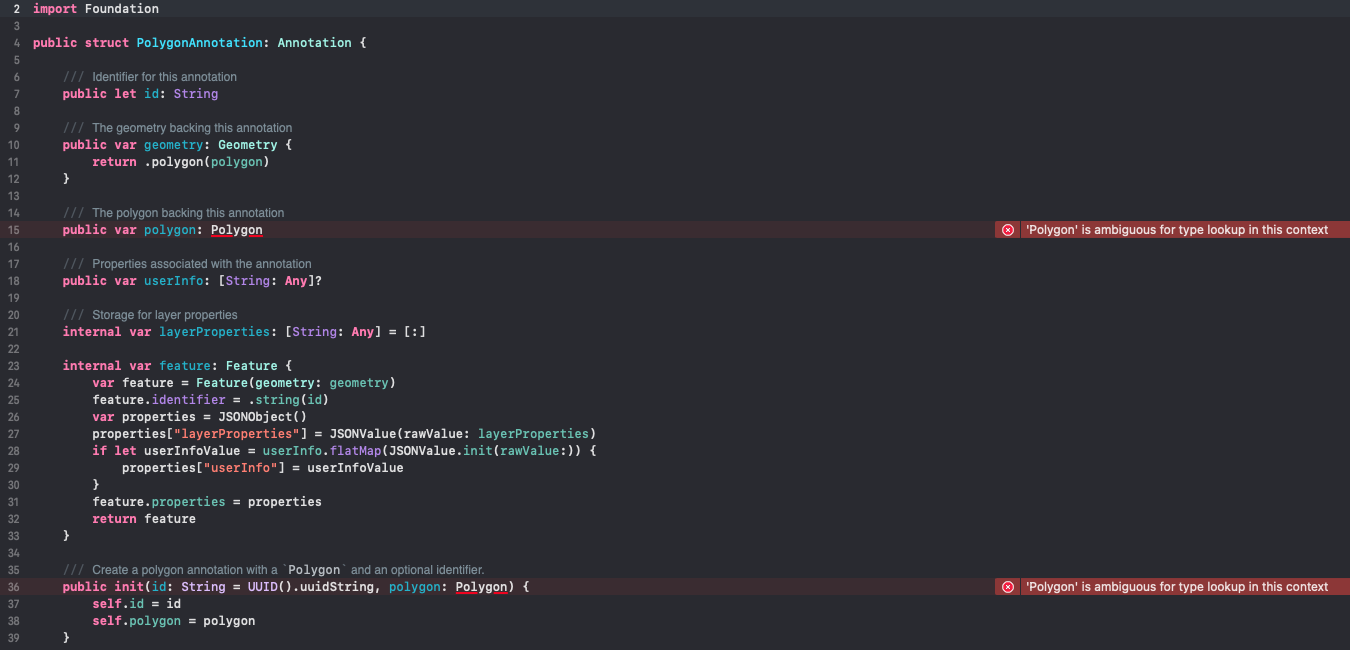Click 'feature.properties' on line 31

pyautogui.click(x=159, y=502)
